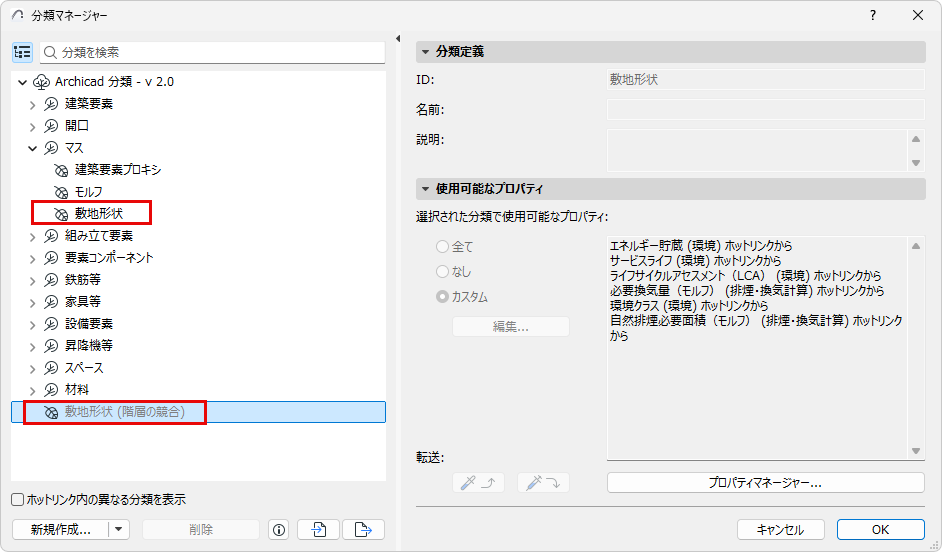Expand the 鉄筋等 tree node
The width and height of the screenshot is (942, 552).
[x=33, y=281]
